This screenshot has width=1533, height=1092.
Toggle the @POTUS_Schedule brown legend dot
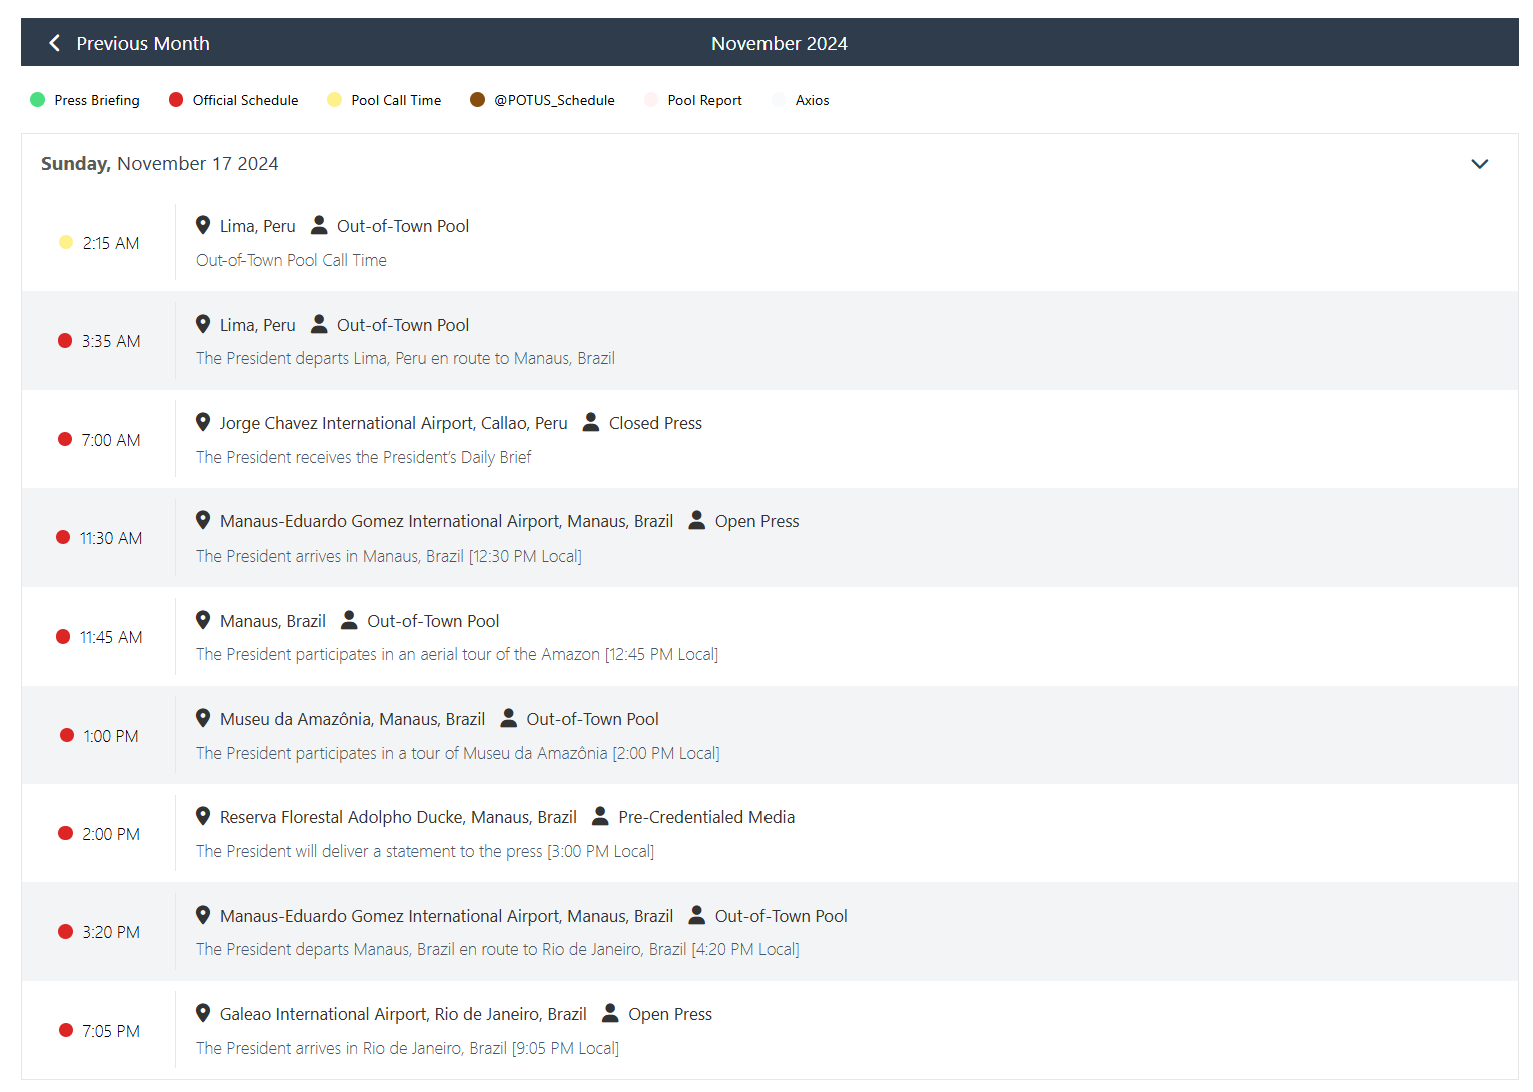478,100
